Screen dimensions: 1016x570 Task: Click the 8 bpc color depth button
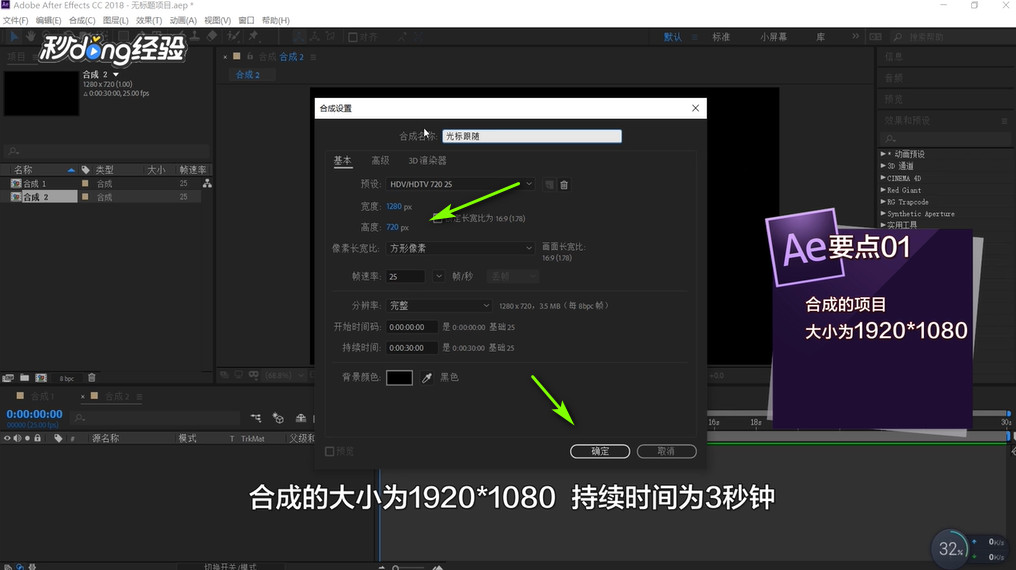(x=67, y=378)
